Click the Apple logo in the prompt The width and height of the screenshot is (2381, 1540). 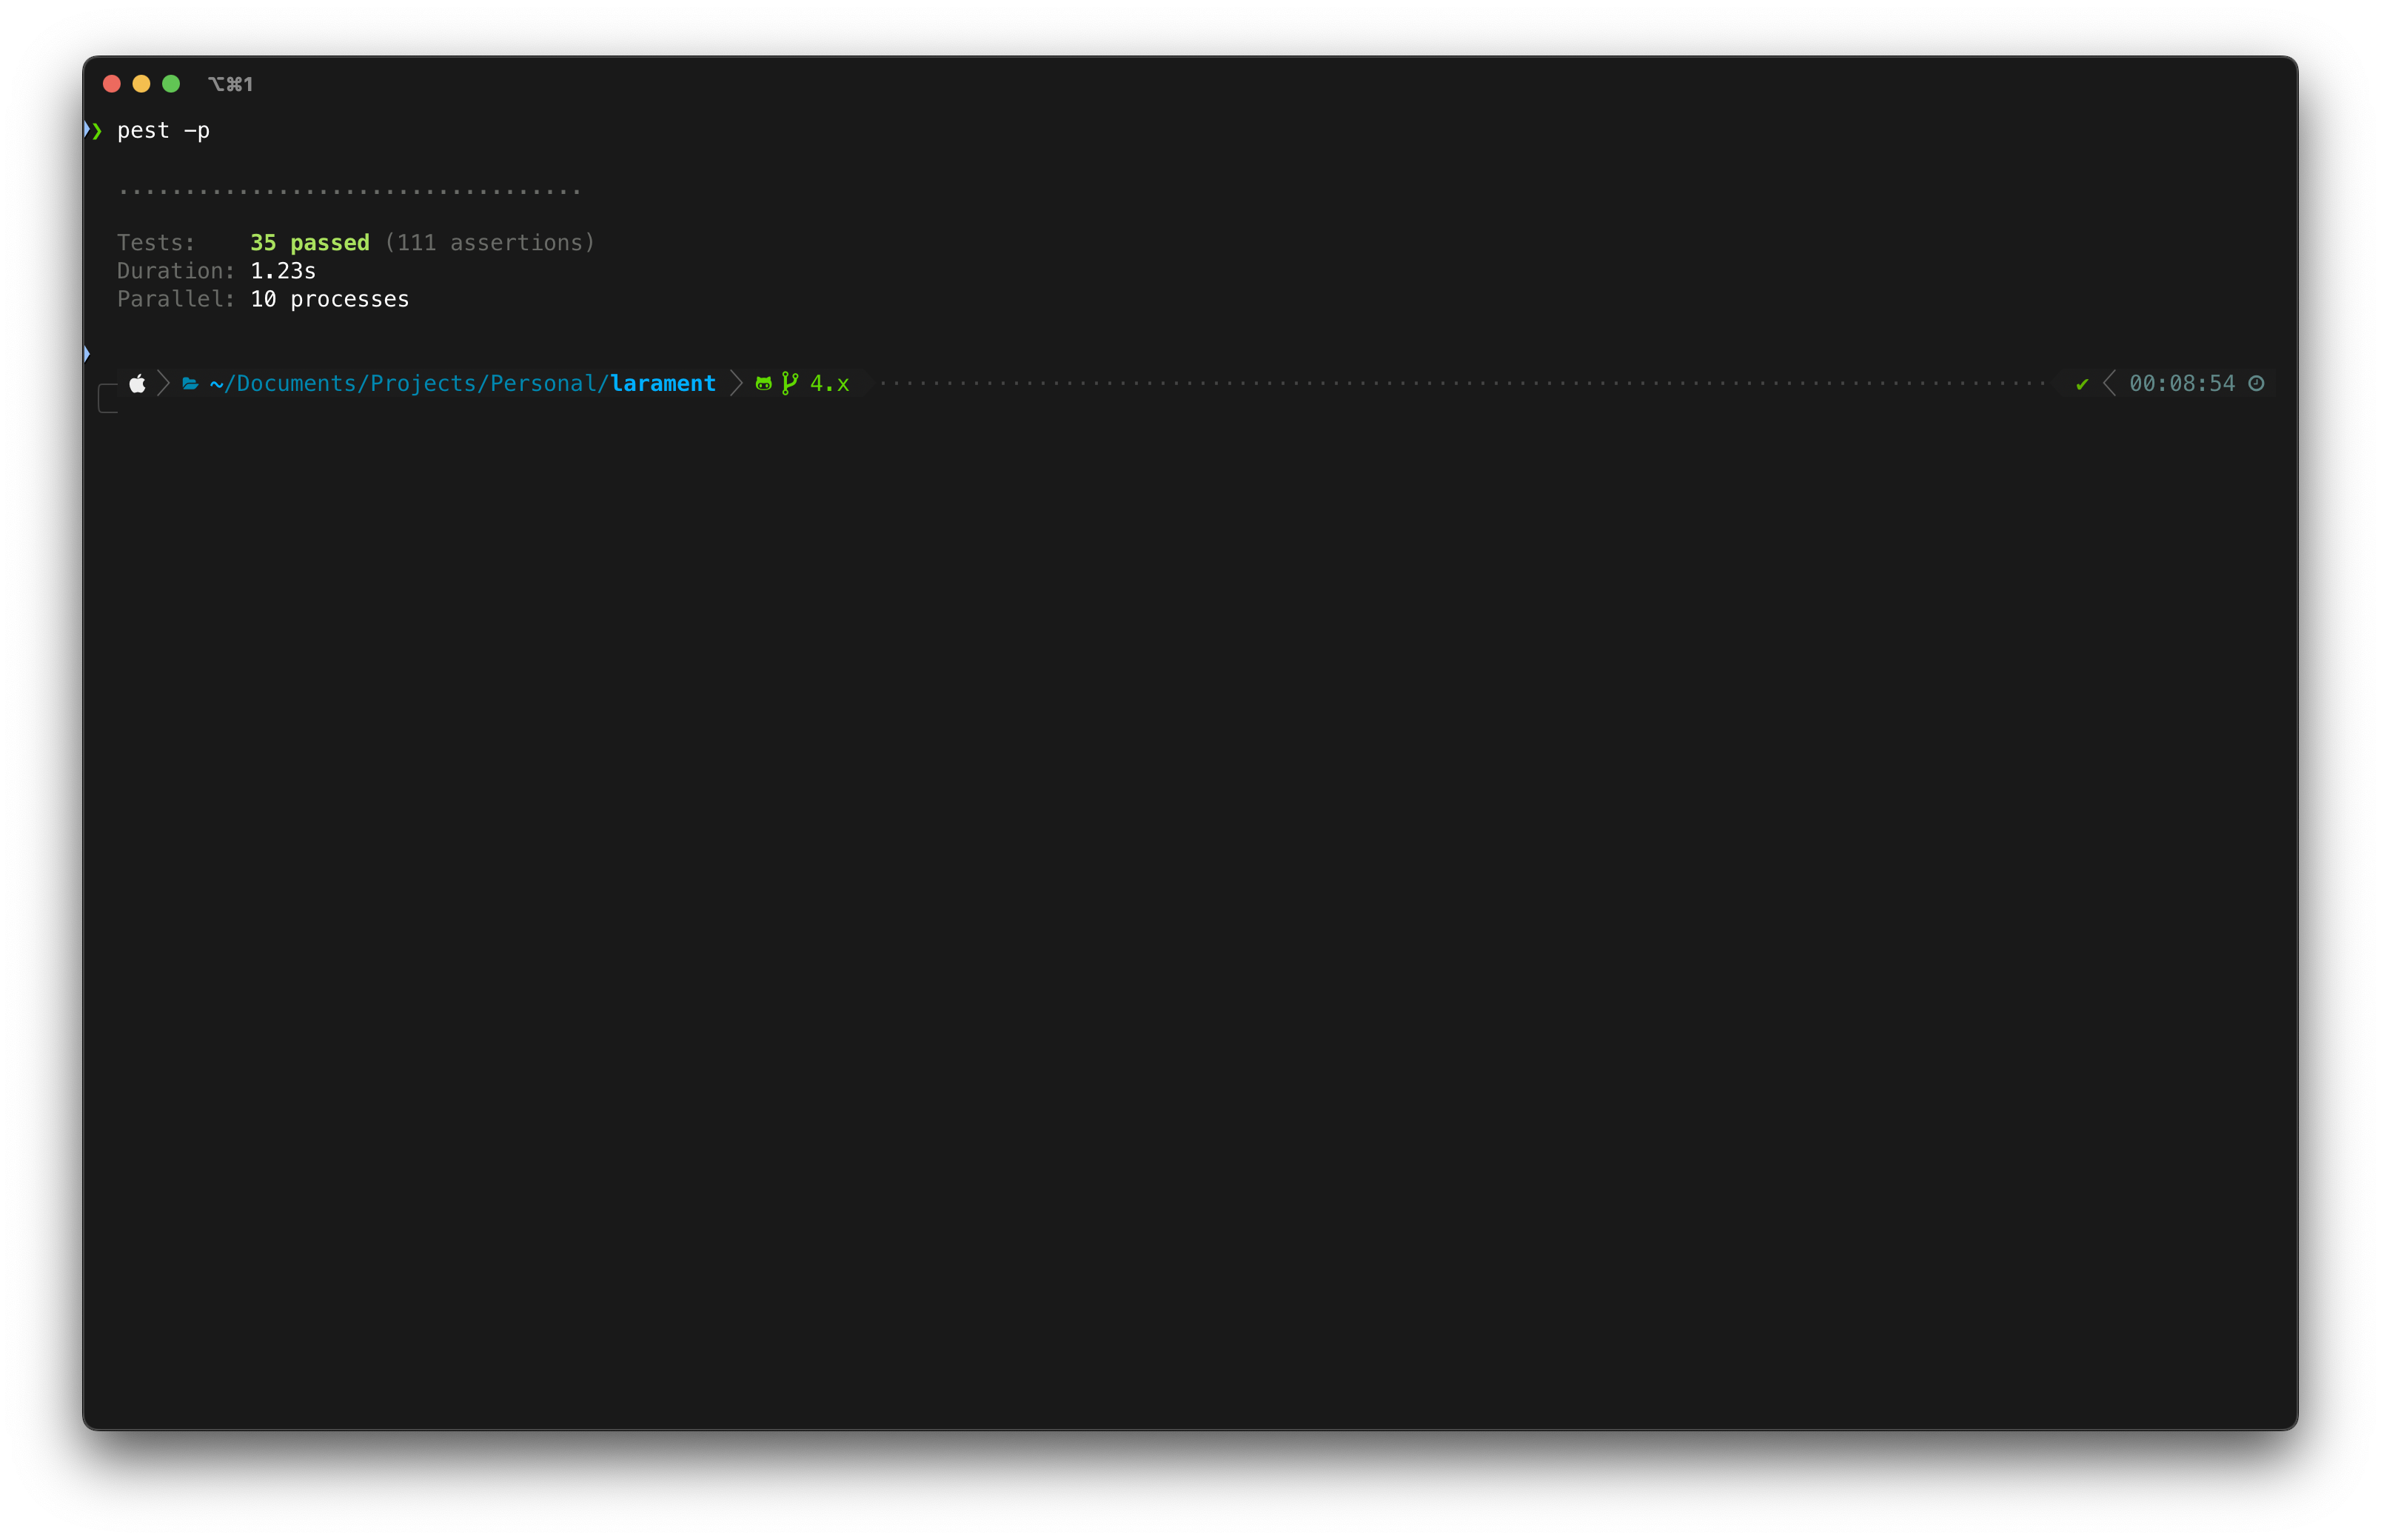click(138, 384)
